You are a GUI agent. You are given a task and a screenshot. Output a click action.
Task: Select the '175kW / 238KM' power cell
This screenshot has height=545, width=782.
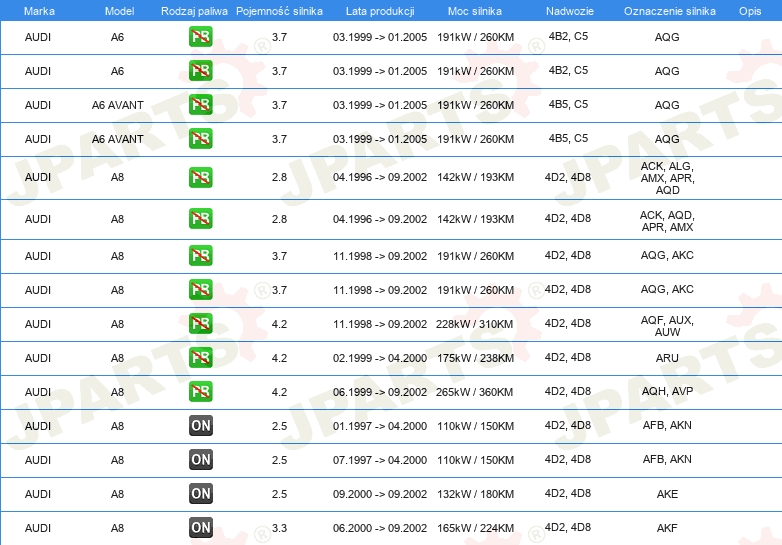[475, 358]
